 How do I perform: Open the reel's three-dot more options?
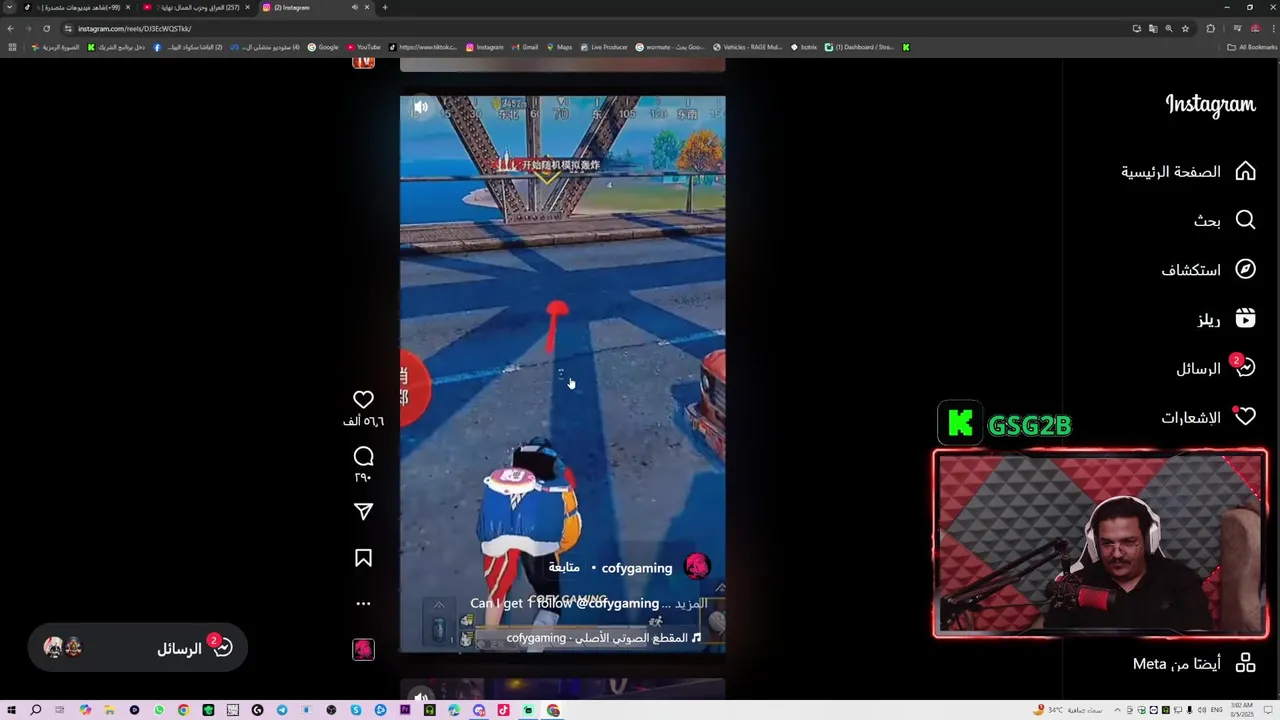[363, 603]
